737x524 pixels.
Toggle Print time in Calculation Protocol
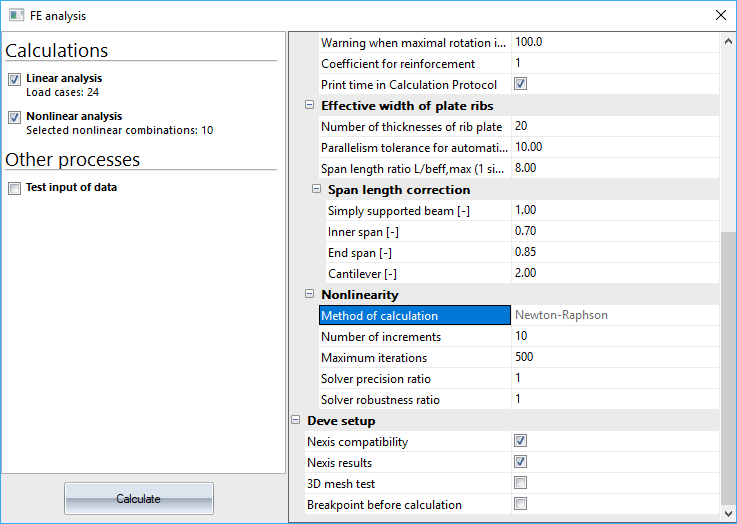(520, 84)
